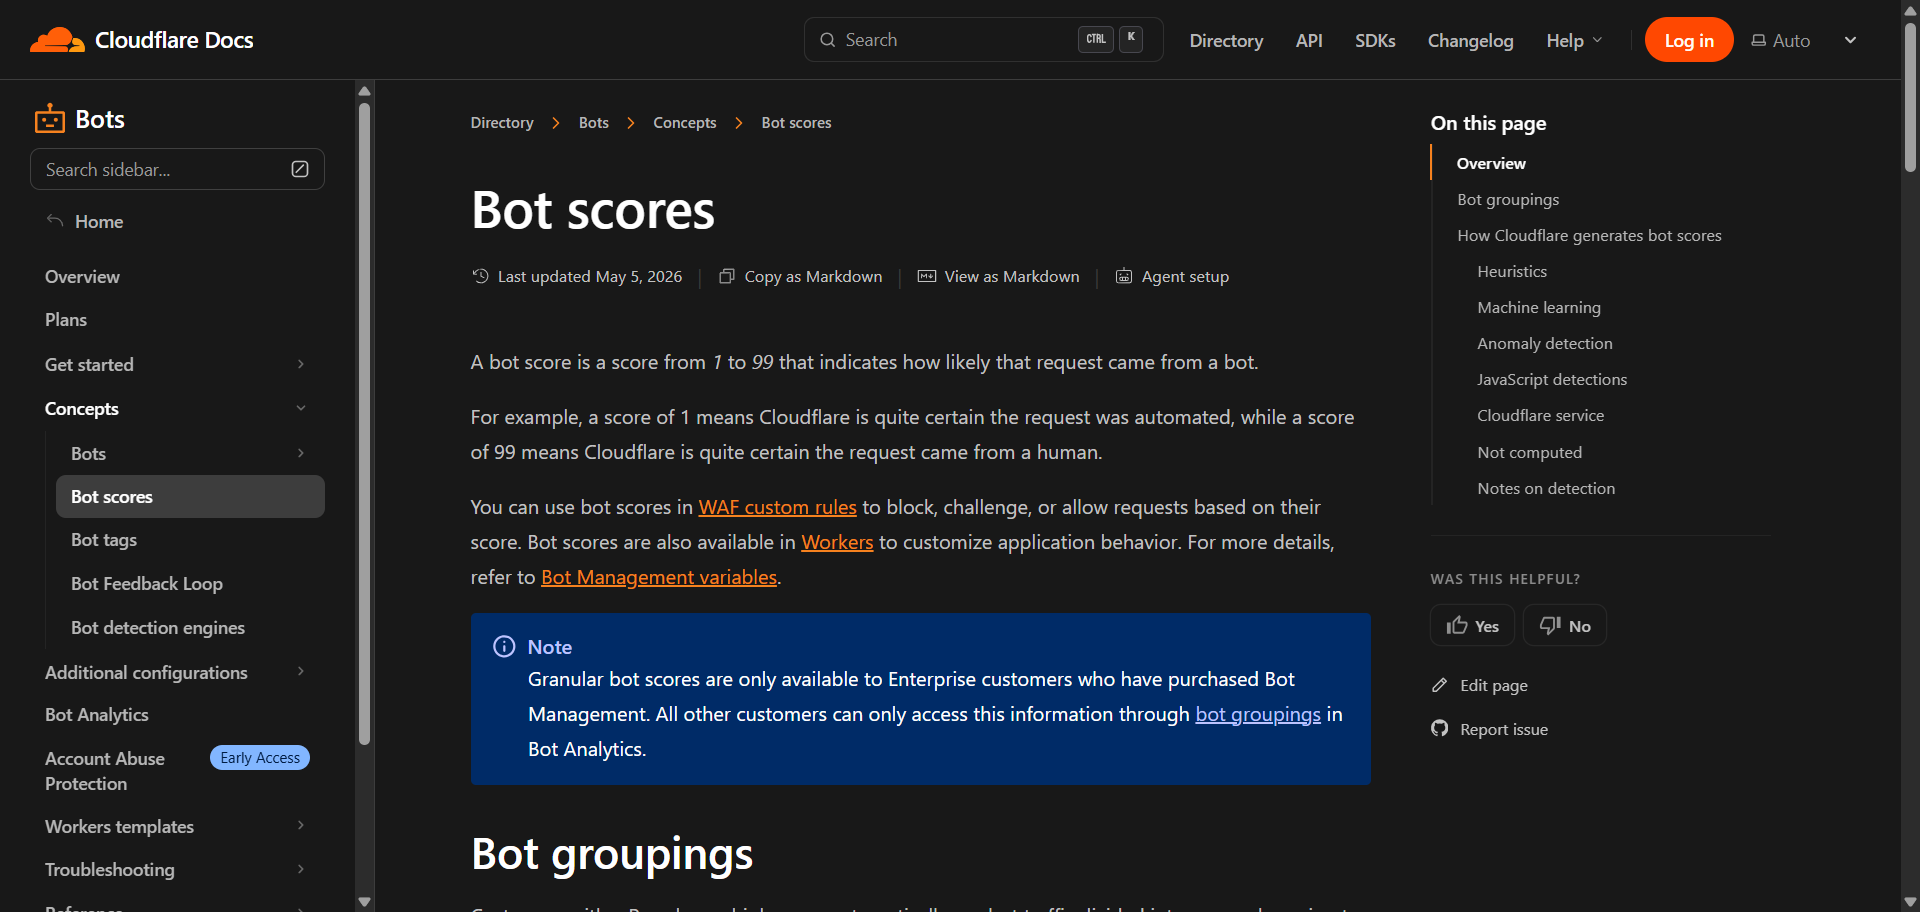Open Directory in top navigation
The image size is (1920, 912).
(x=1226, y=40)
